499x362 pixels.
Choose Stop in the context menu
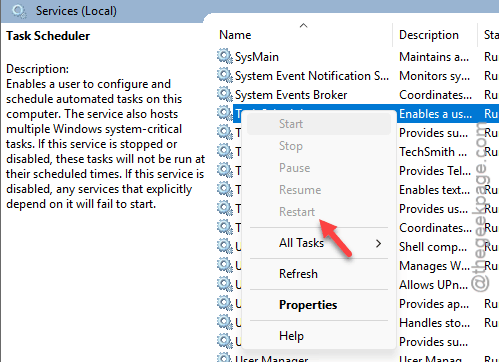point(319,146)
